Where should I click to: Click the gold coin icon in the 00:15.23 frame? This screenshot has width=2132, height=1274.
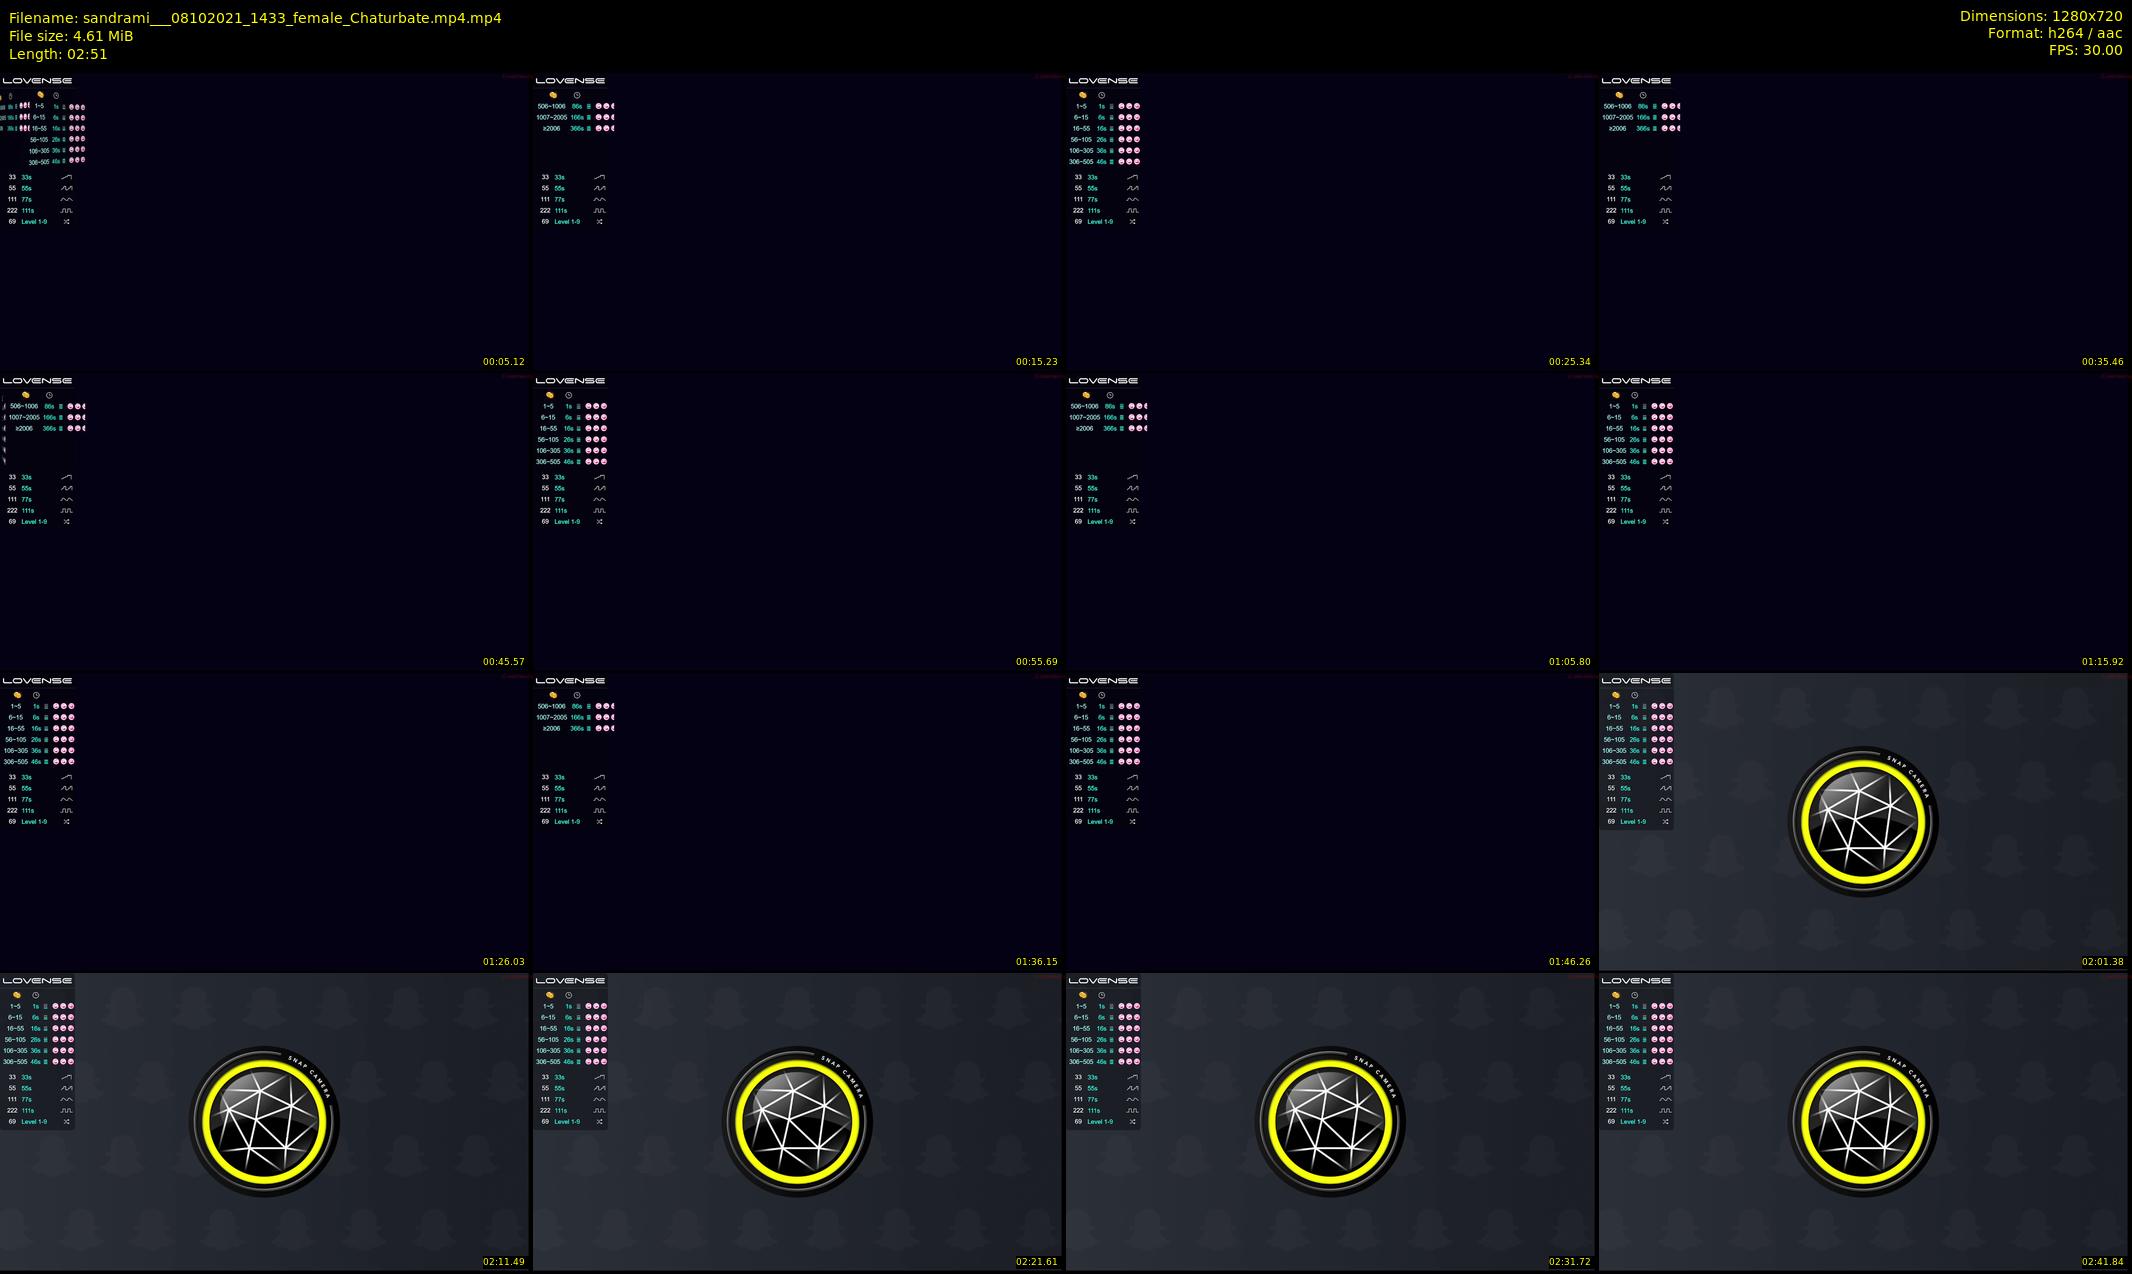click(x=553, y=95)
